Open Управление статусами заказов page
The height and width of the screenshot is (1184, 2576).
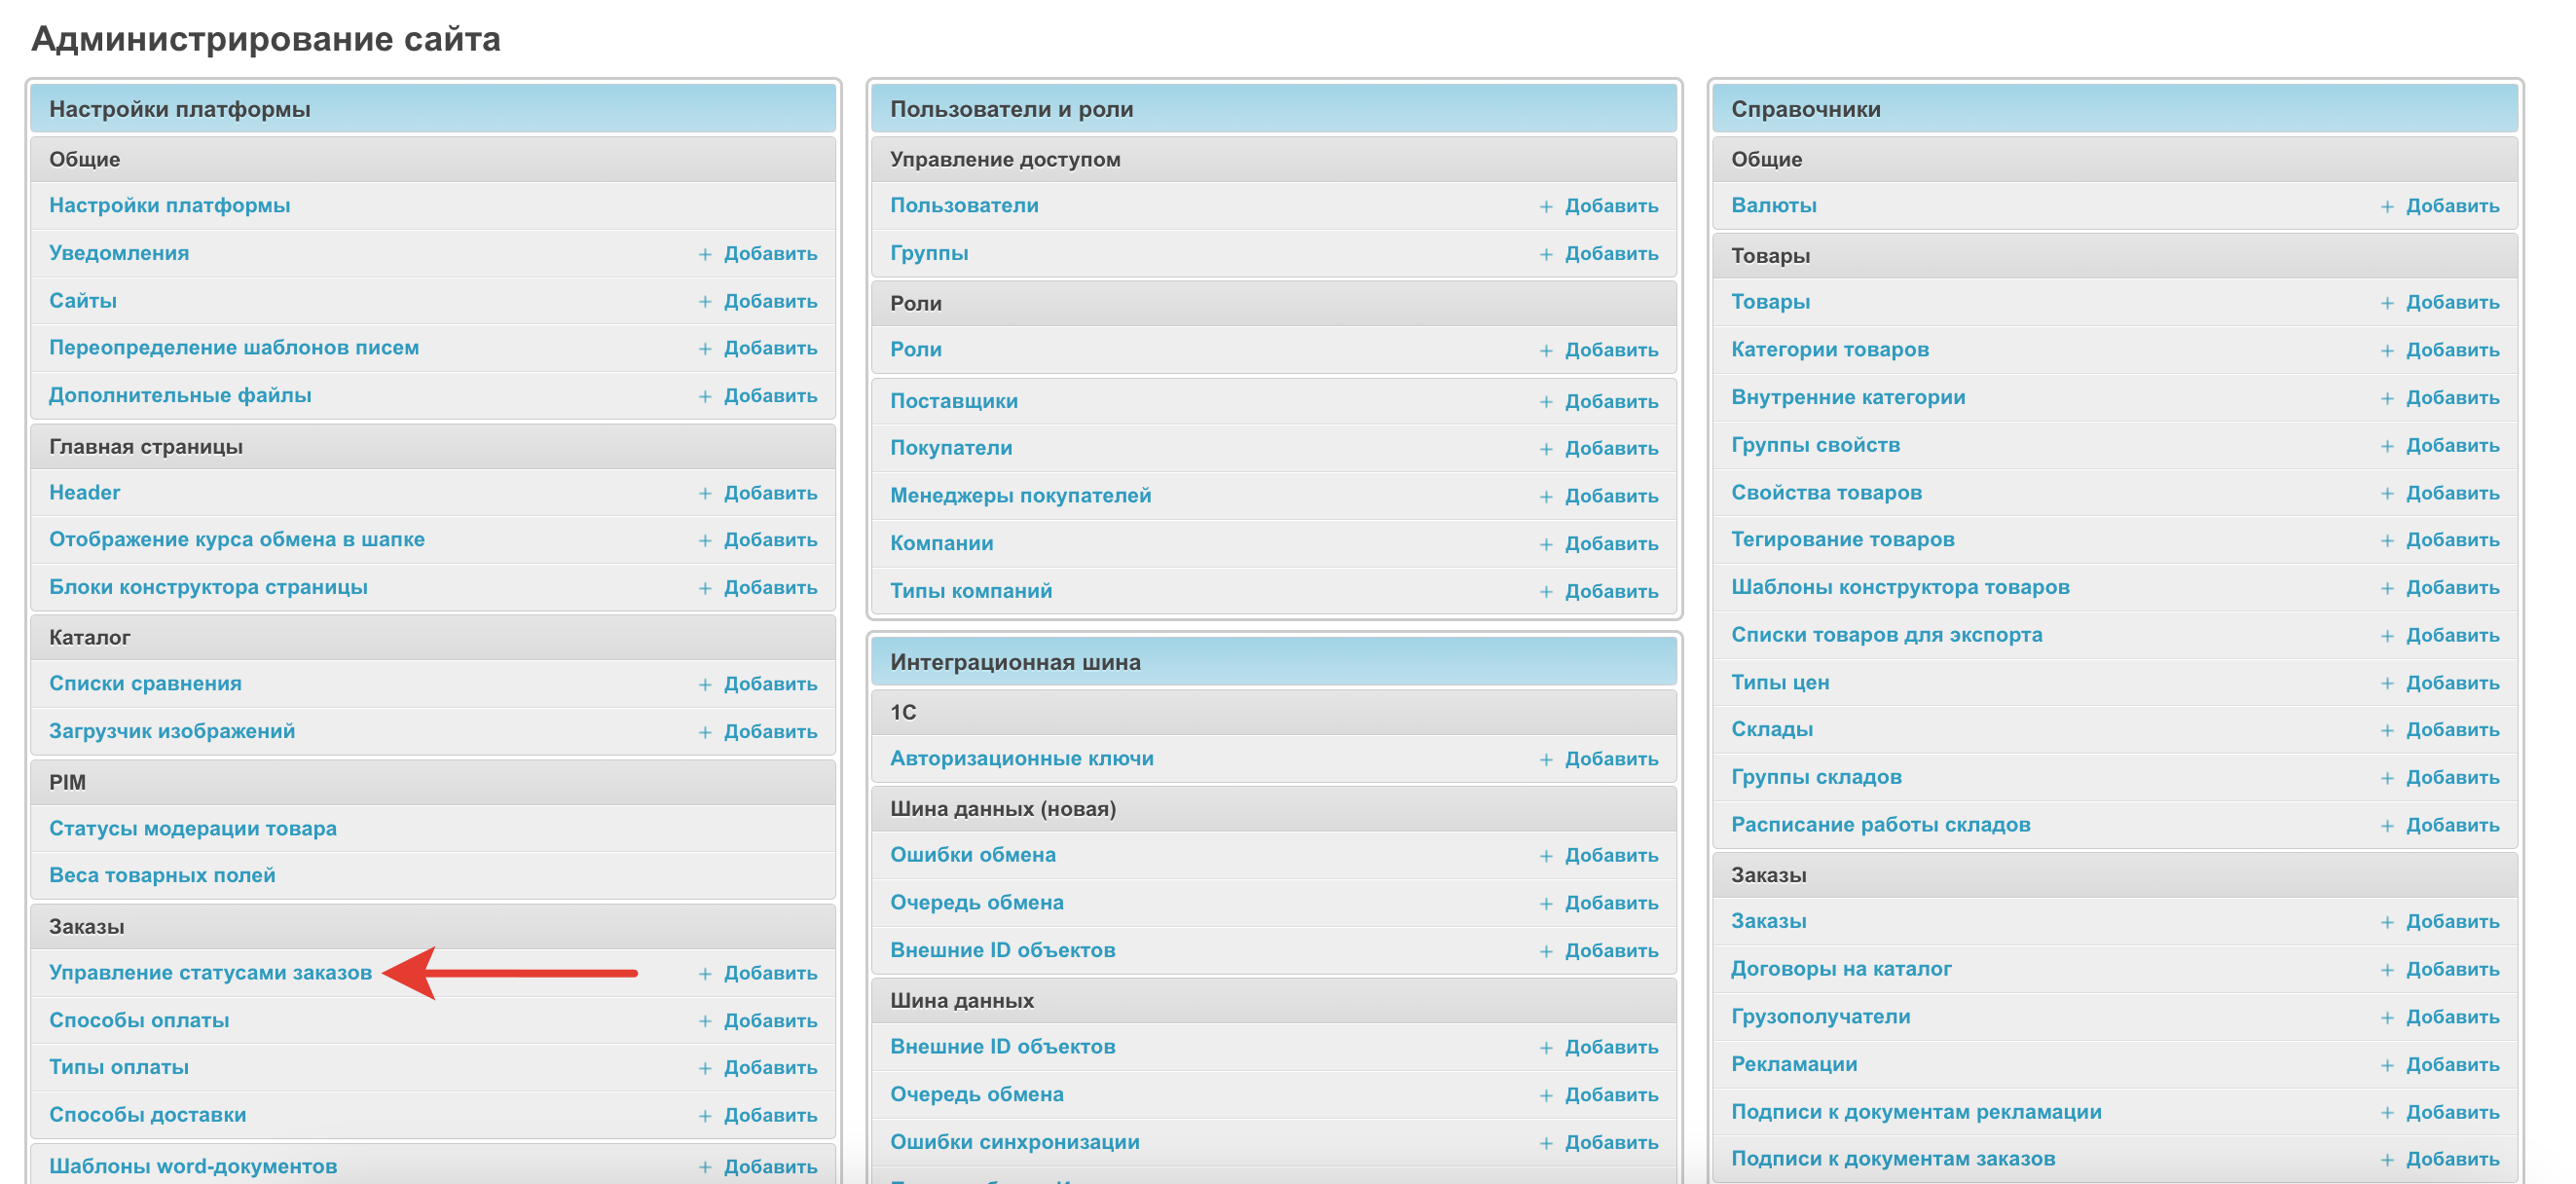(210, 972)
